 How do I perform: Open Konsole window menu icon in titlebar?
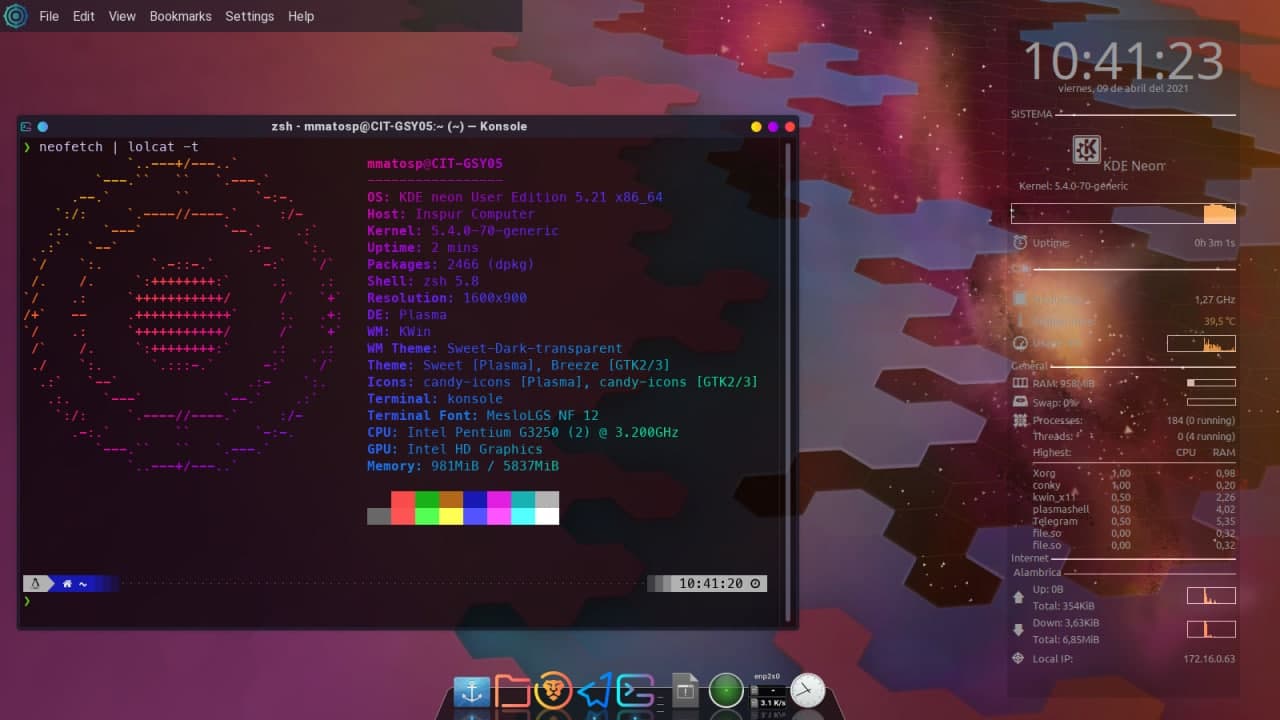point(26,127)
